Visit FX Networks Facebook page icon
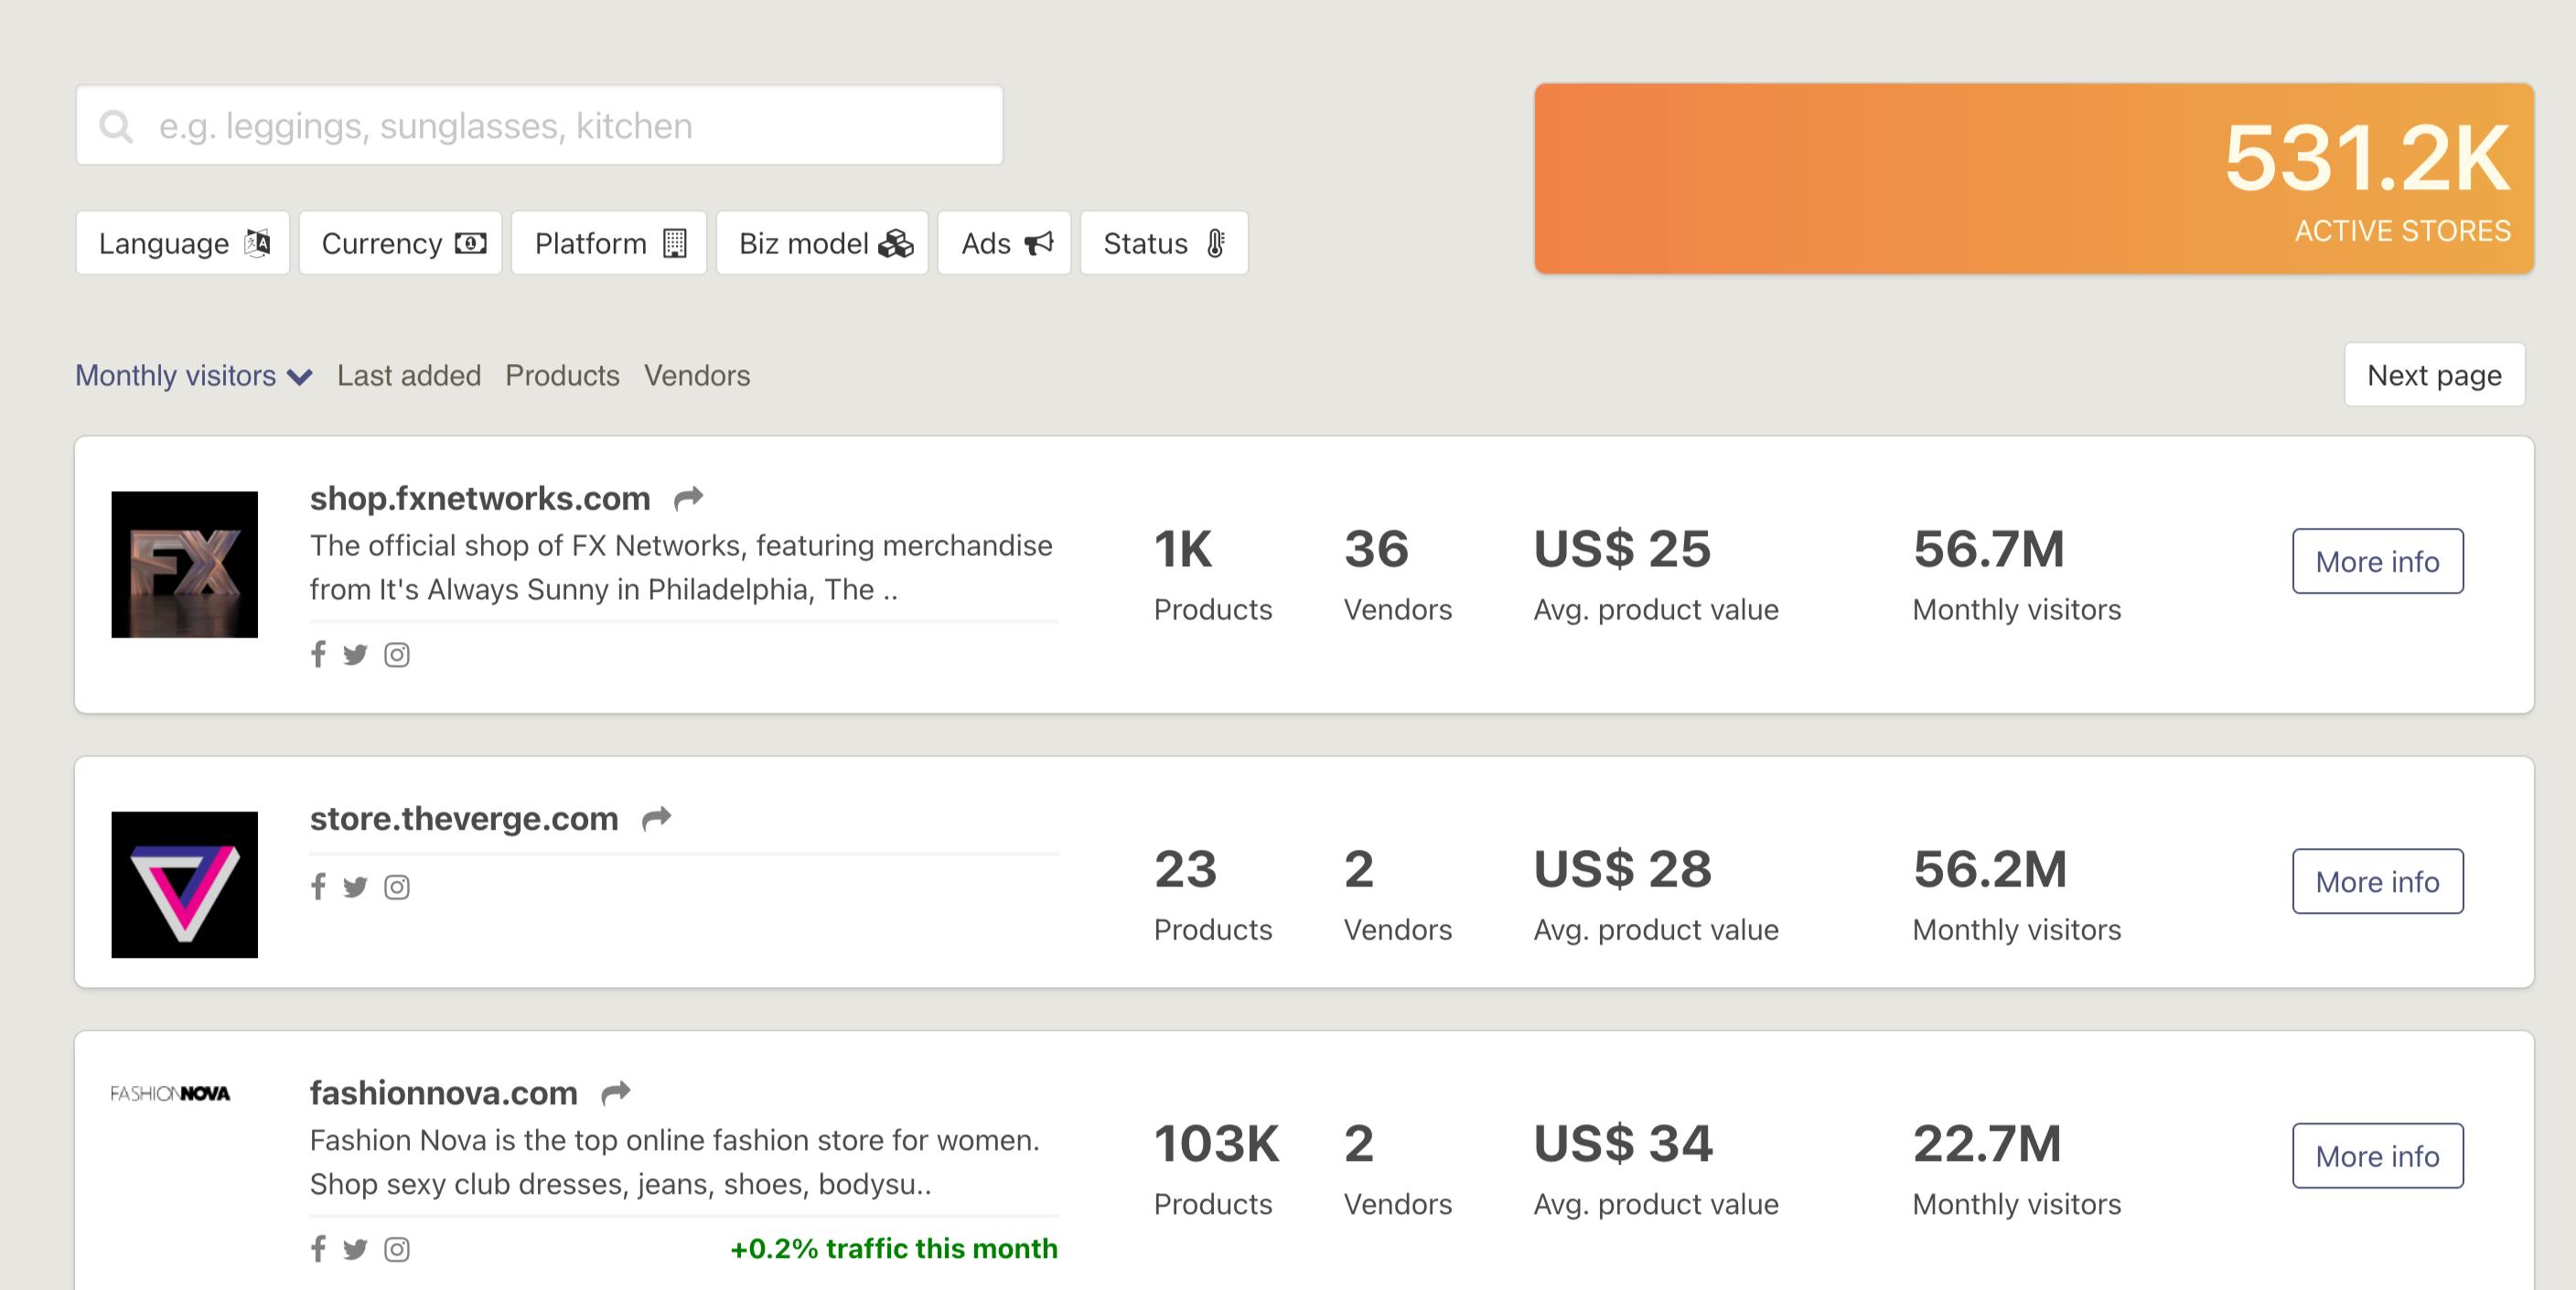This screenshot has height=1290, width=2576. point(318,654)
